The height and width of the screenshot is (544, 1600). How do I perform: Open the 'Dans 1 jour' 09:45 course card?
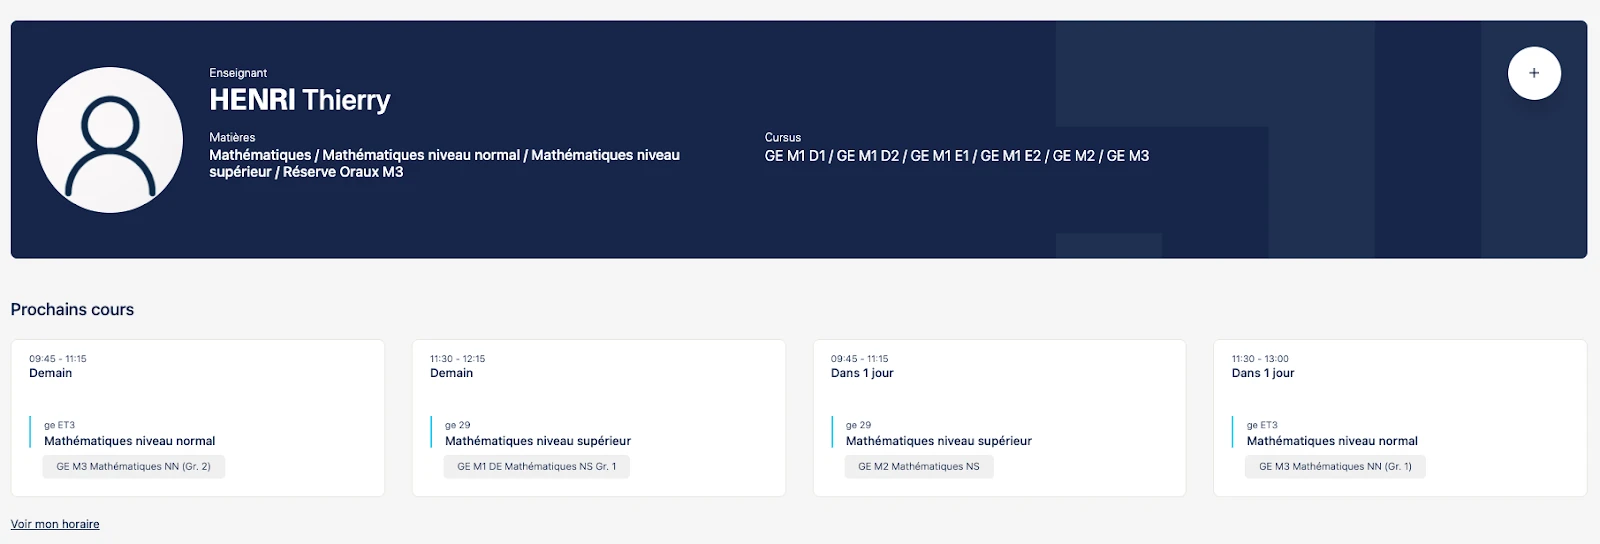click(999, 390)
